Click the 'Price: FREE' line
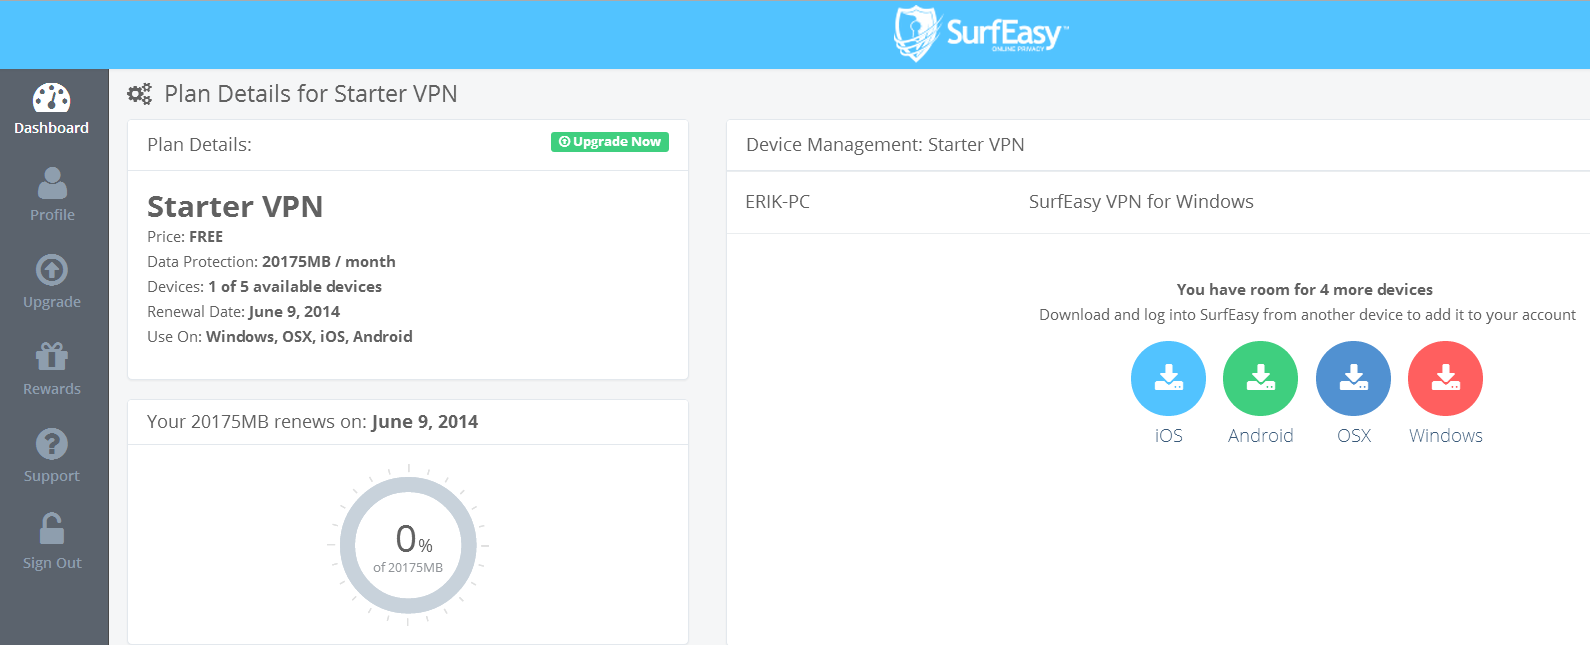The image size is (1590, 645). coord(185,237)
